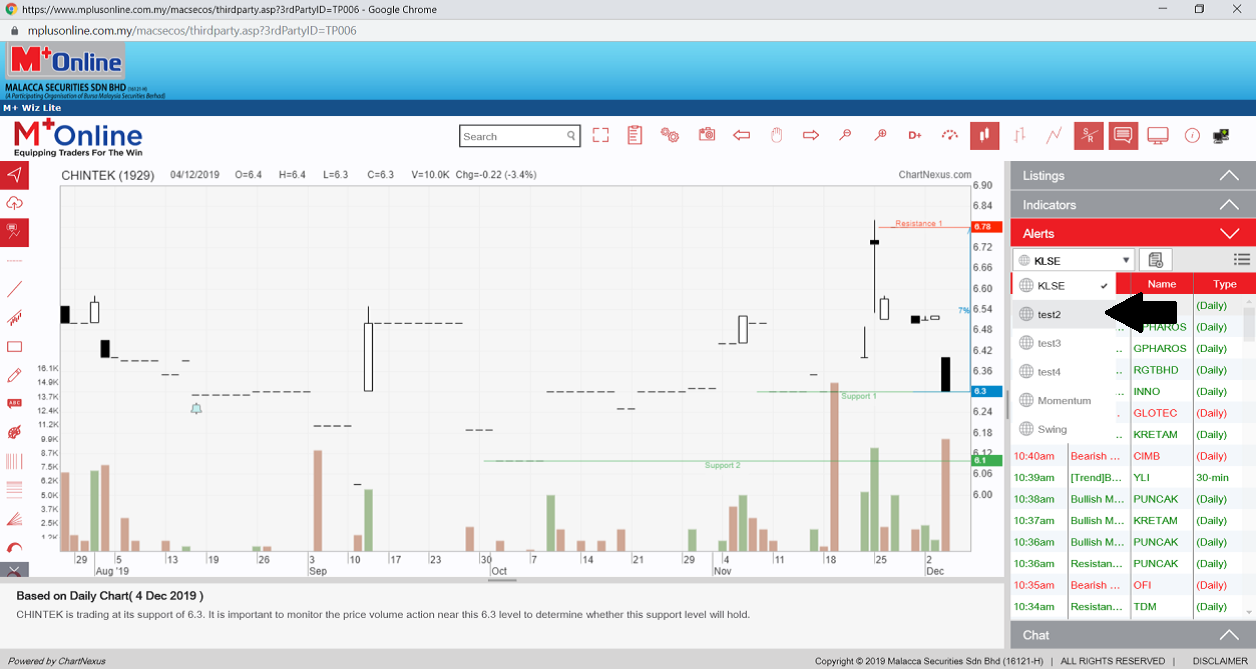Click the trend line drawing tool
The height and width of the screenshot is (669, 1256).
pyautogui.click(x=14, y=289)
